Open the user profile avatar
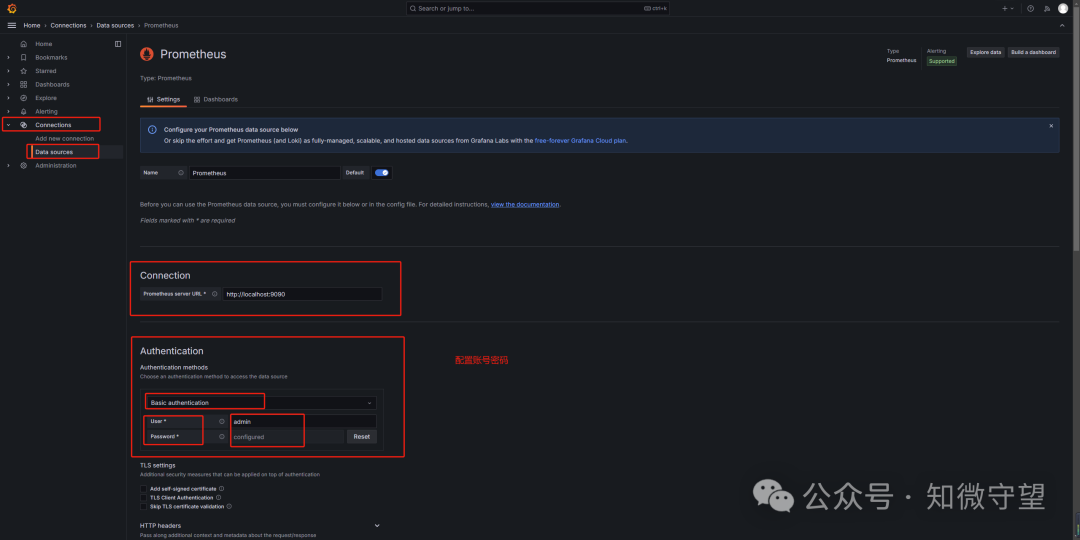This screenshot has height=540, width=1080. (1063, 8)
